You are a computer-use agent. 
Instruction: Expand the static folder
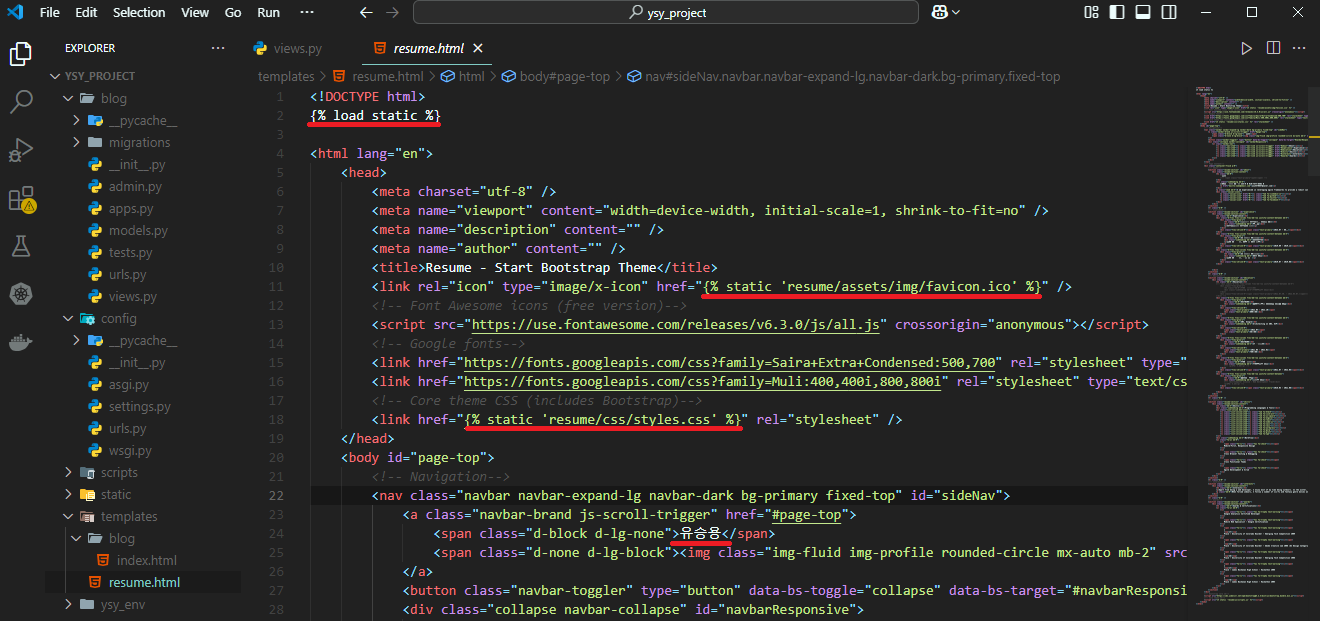point(68,494)
